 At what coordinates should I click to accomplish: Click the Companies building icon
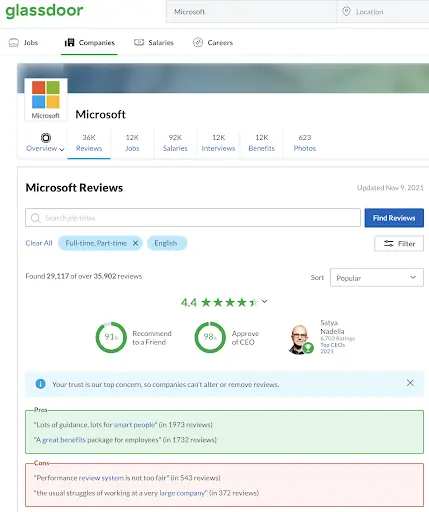coord(69,42)
